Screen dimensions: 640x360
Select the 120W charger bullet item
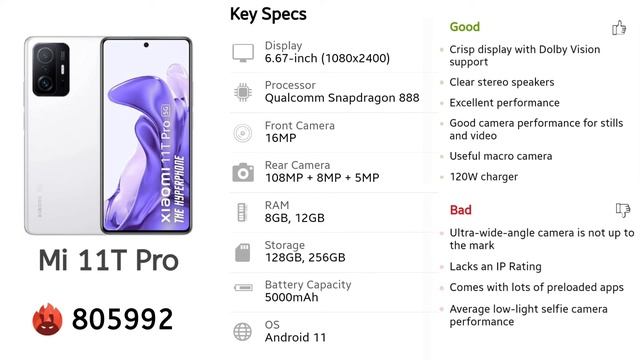coord(484,177)
